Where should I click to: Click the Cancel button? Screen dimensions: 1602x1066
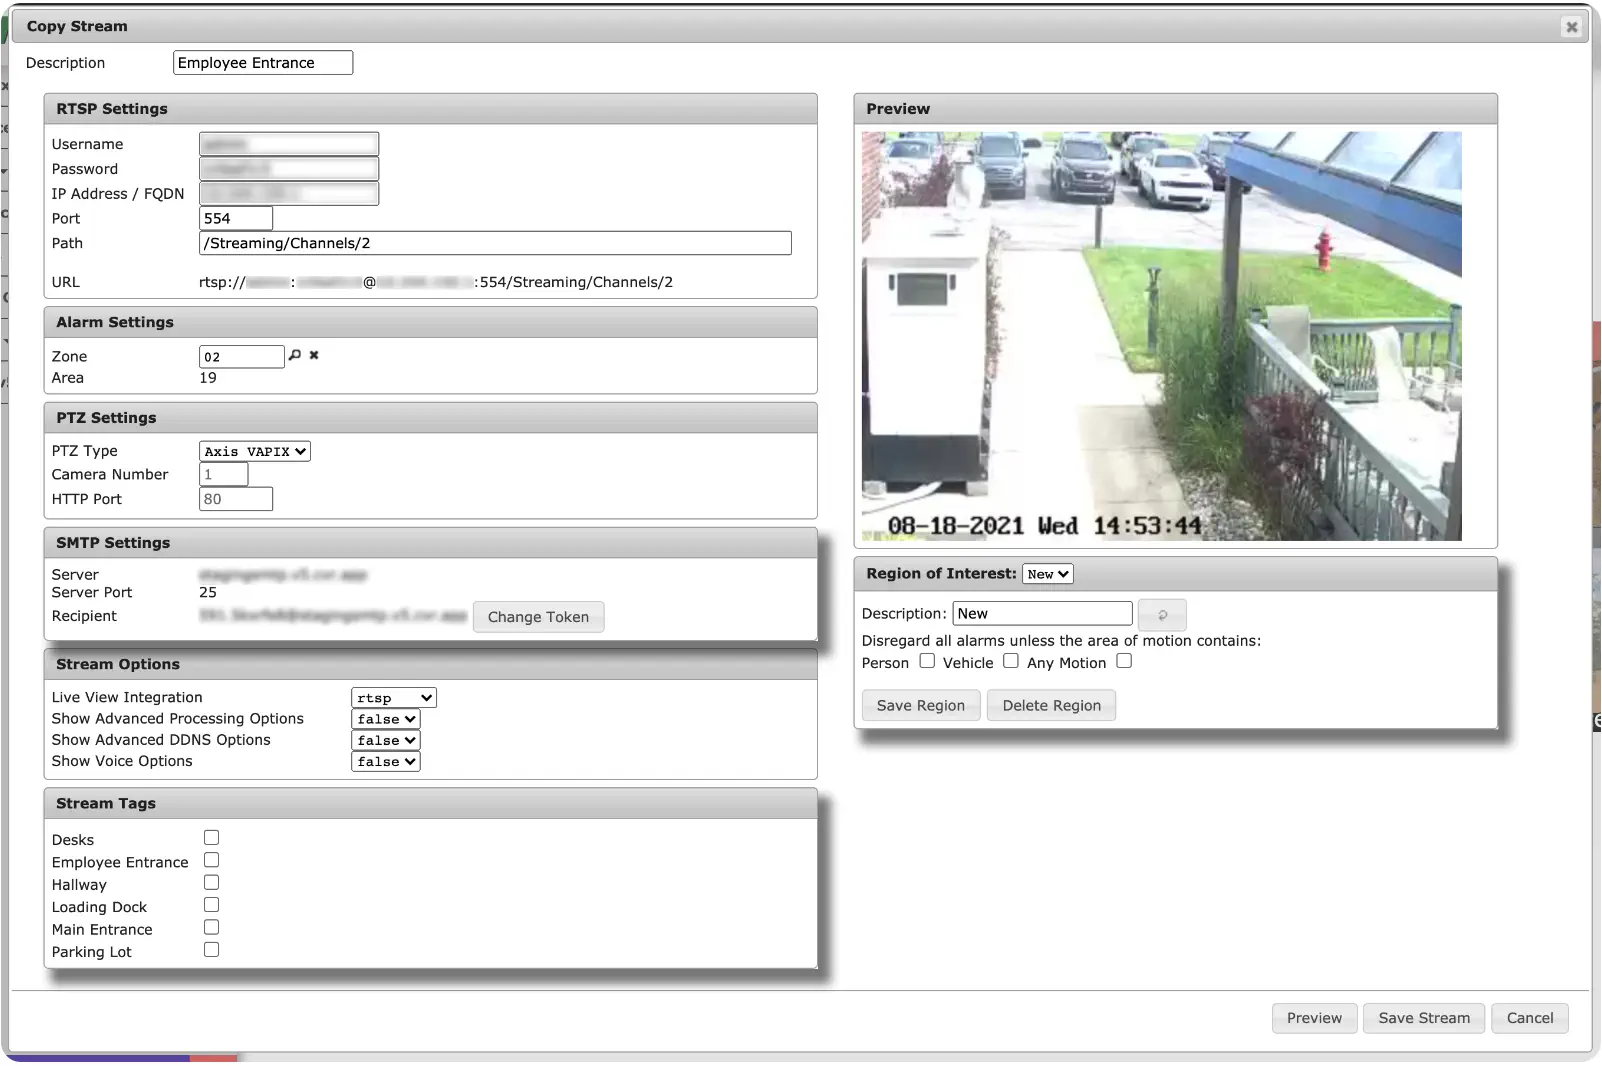(1530, 1018)
